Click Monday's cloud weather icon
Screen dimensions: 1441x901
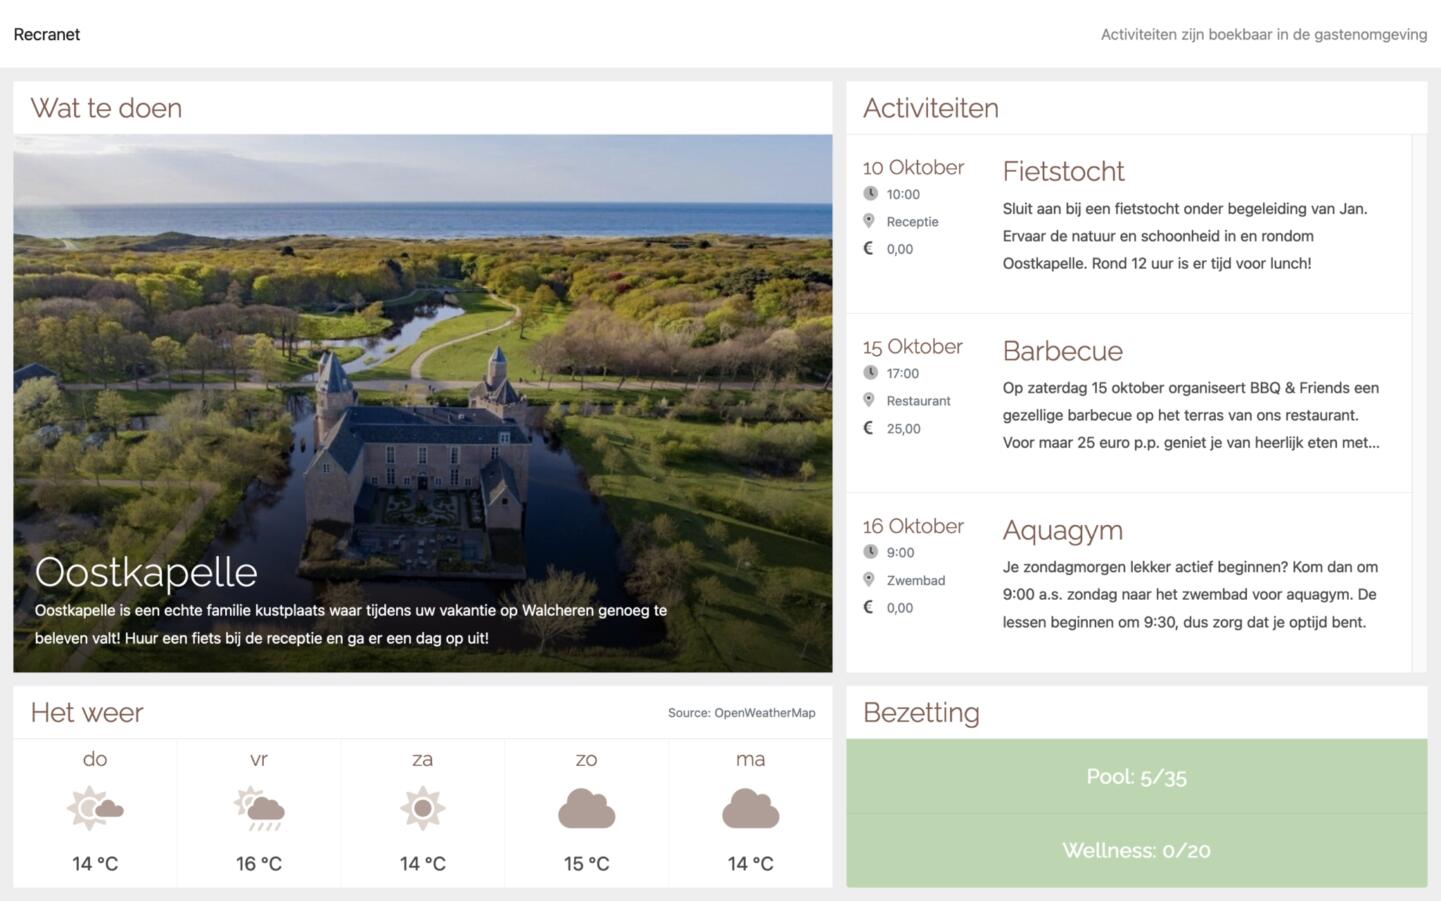click(751, 808)
